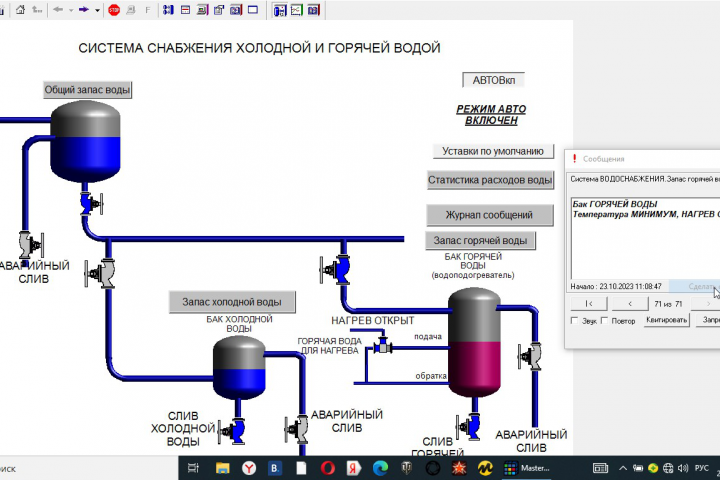Open the Журнал сообщений button

pos(490,215)
